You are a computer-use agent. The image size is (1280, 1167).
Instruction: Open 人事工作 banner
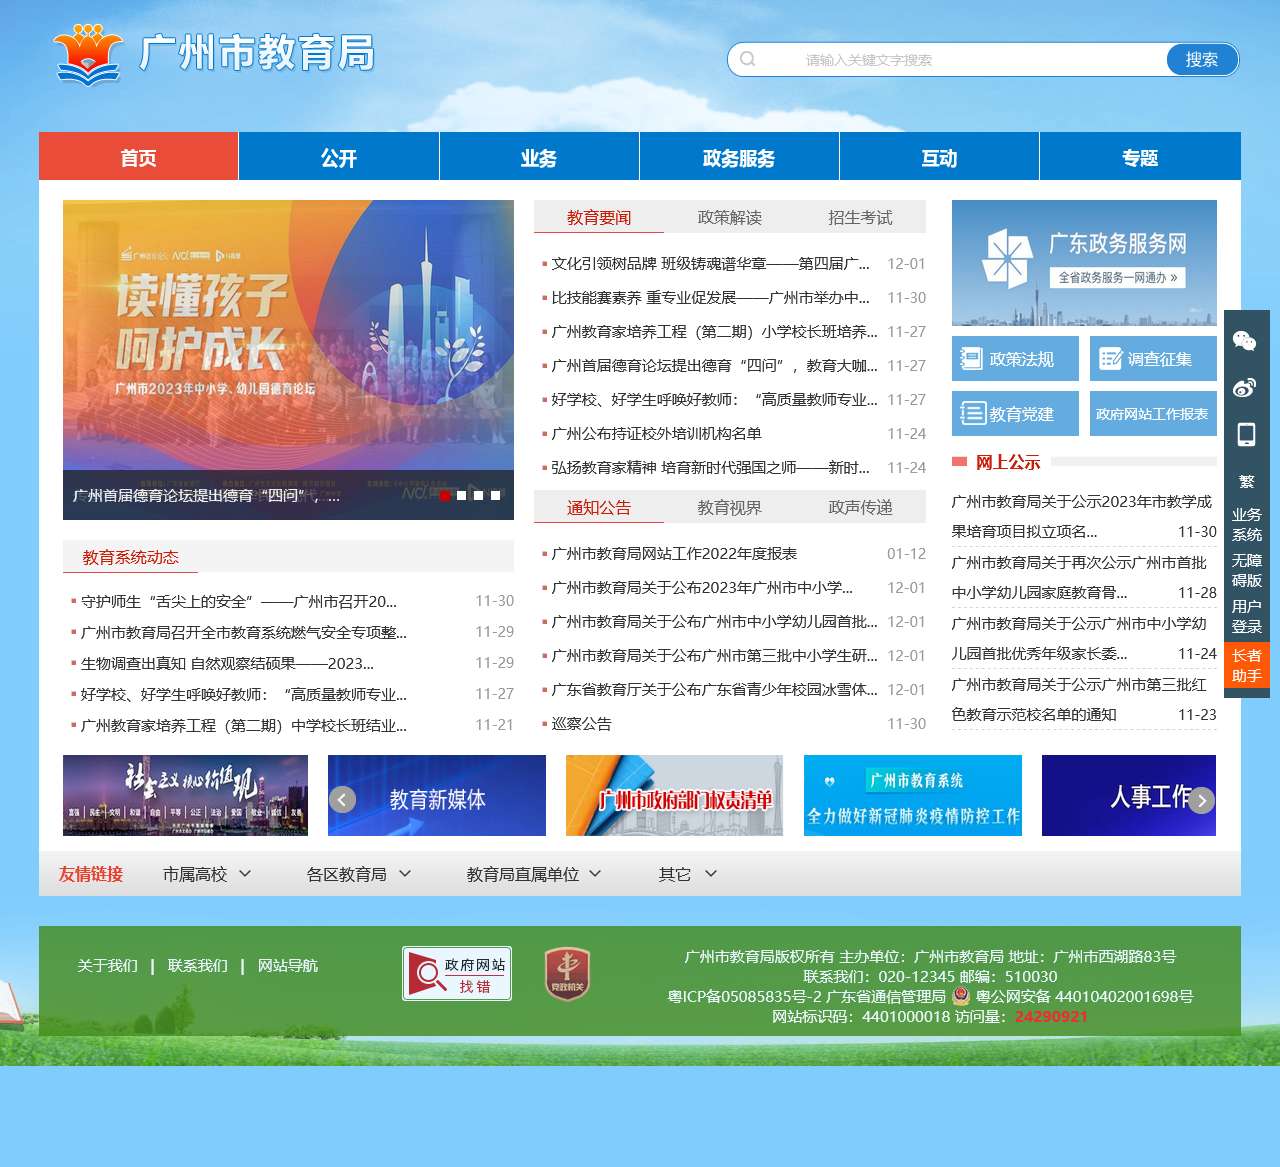pos(1129,795)
